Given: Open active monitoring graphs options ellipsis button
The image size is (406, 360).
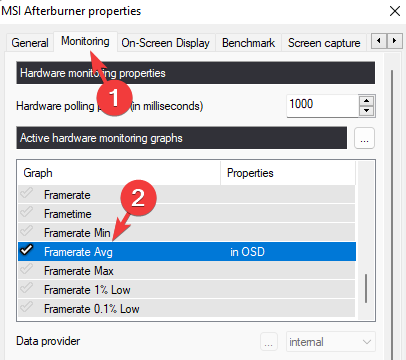Looking at the screenshot, I should click(x=364, y=138).
